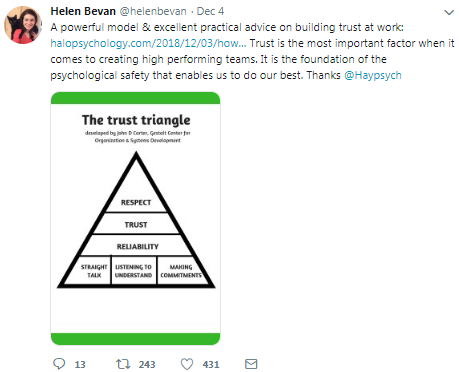Visit the @Haypsych mentioned profile
The image size is (459, 372).
(x=373, y=75)
